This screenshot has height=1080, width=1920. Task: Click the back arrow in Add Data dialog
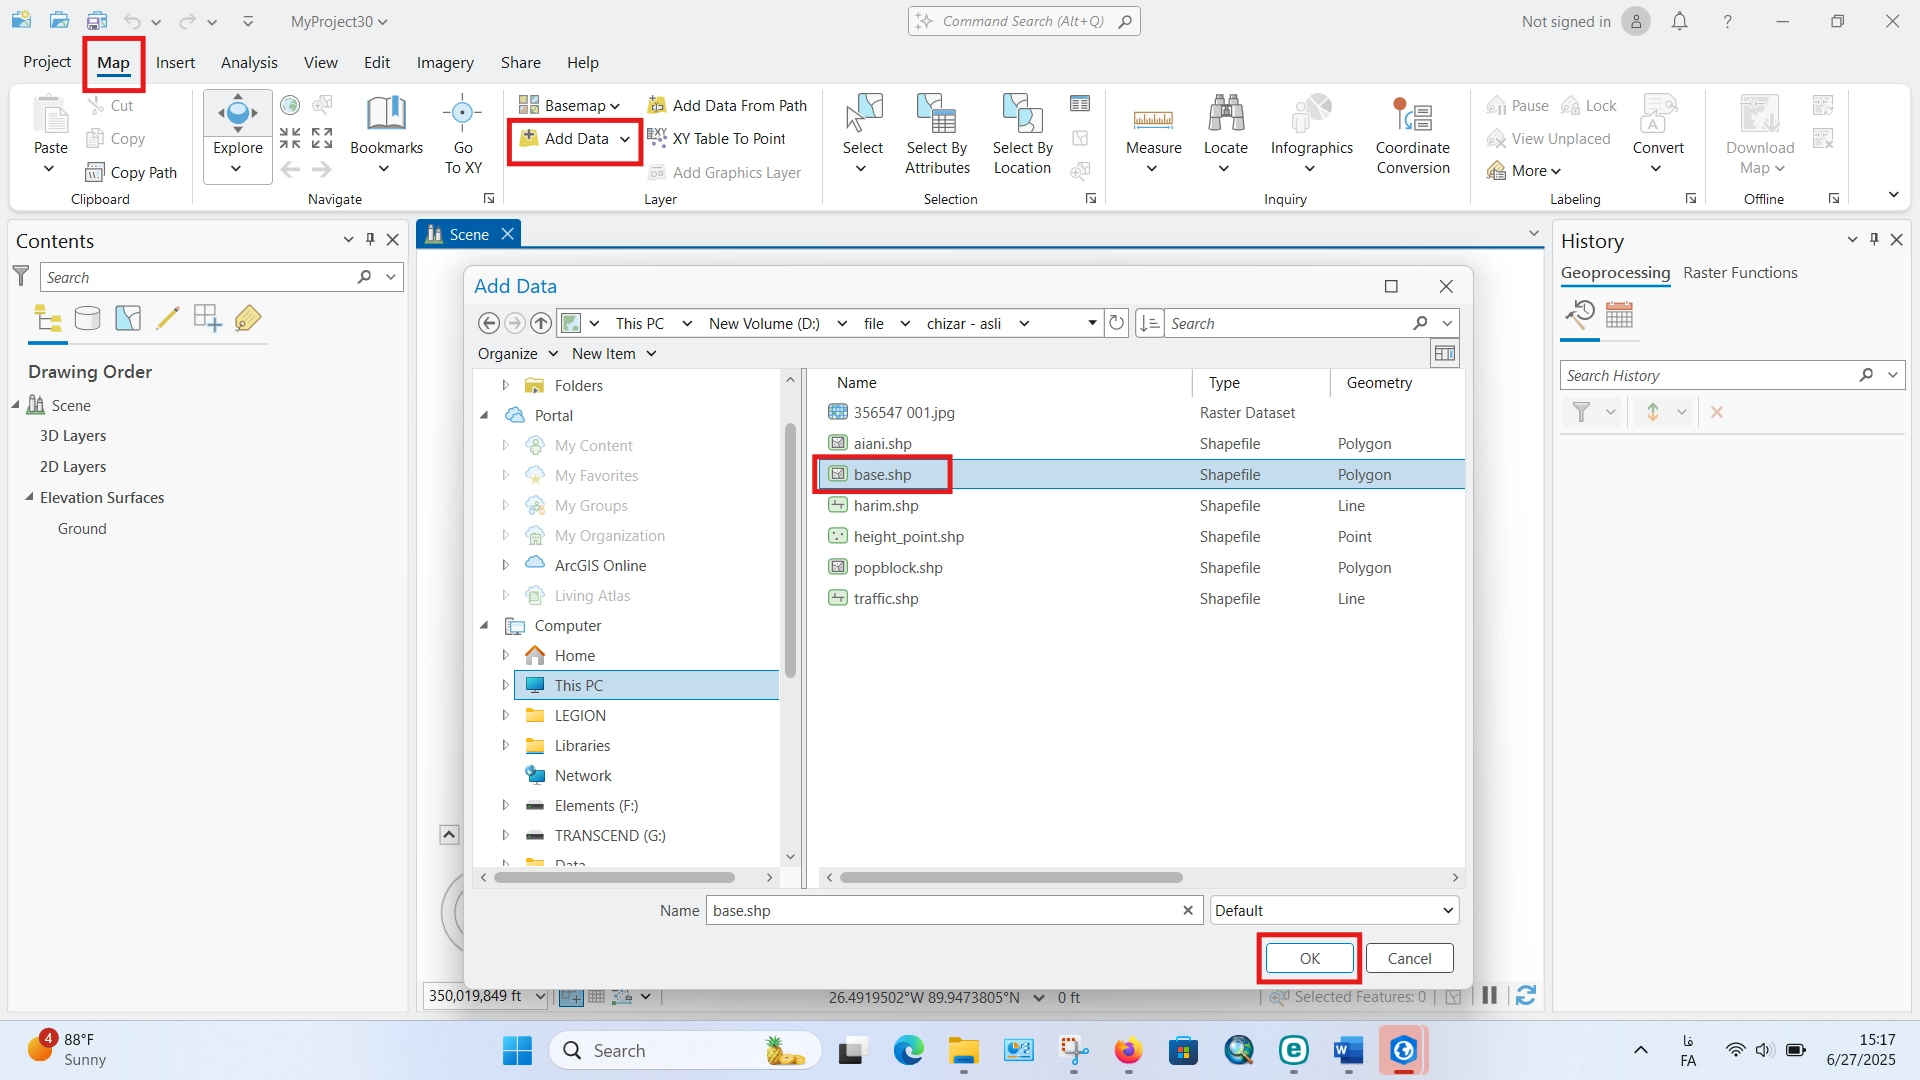[x=488, y=323]
